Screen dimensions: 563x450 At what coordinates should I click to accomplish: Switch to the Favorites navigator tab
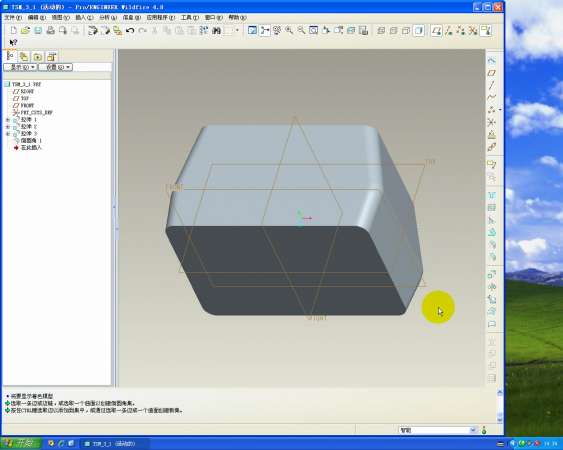click(x=38, y=56)
